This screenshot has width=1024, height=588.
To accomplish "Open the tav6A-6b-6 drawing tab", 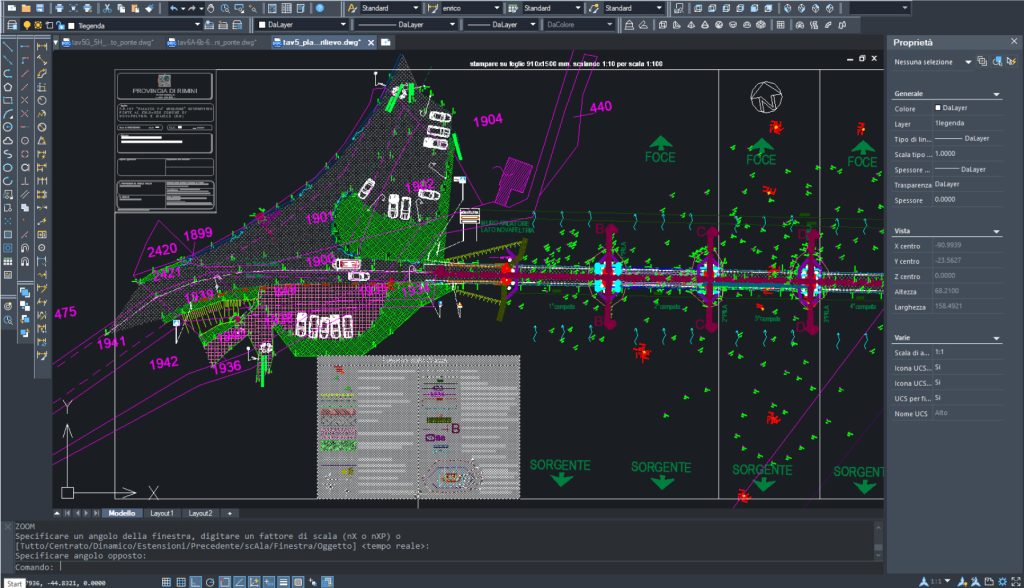I will 211,42.
